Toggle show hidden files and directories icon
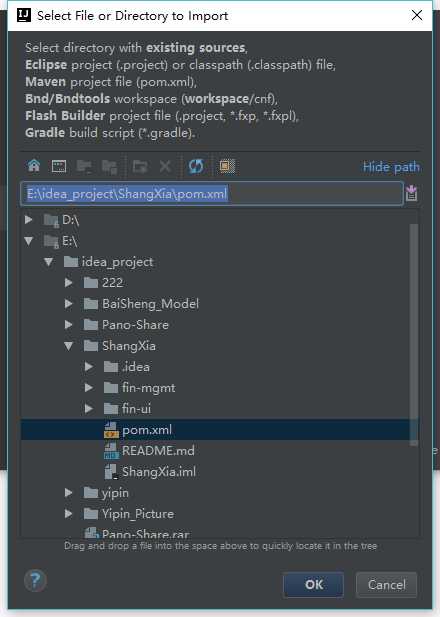440x617 pixels. (x=227, y=166)
